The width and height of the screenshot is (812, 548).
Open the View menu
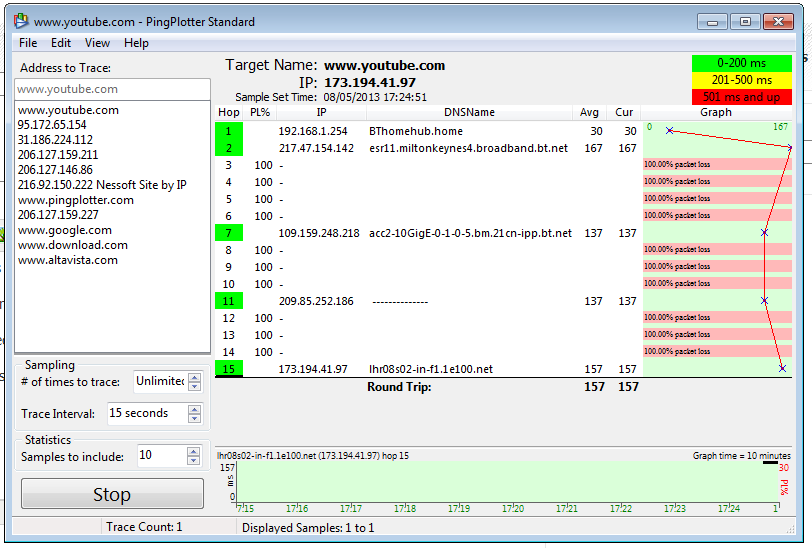[97, 43]
